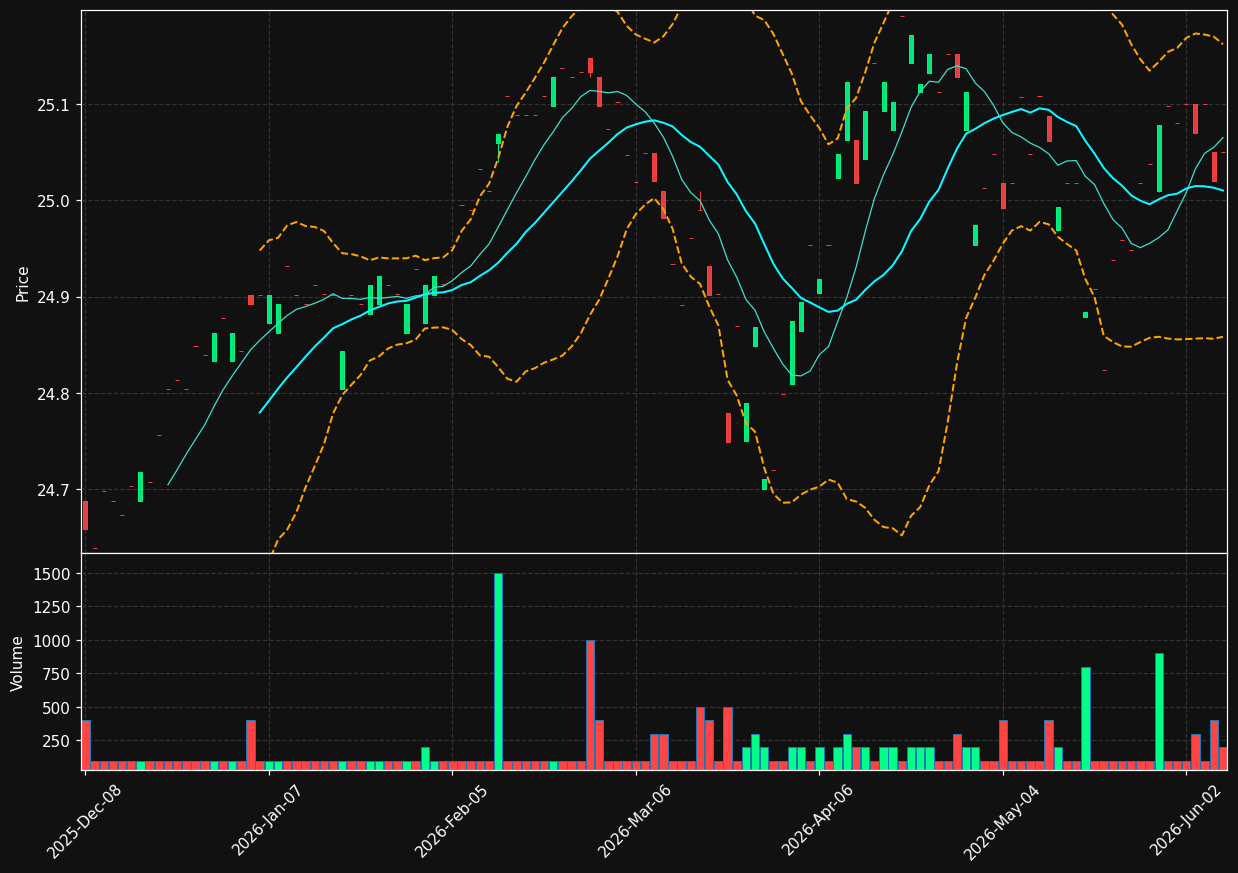Select the 2026-Mar-06 date label

click(634, 820)
